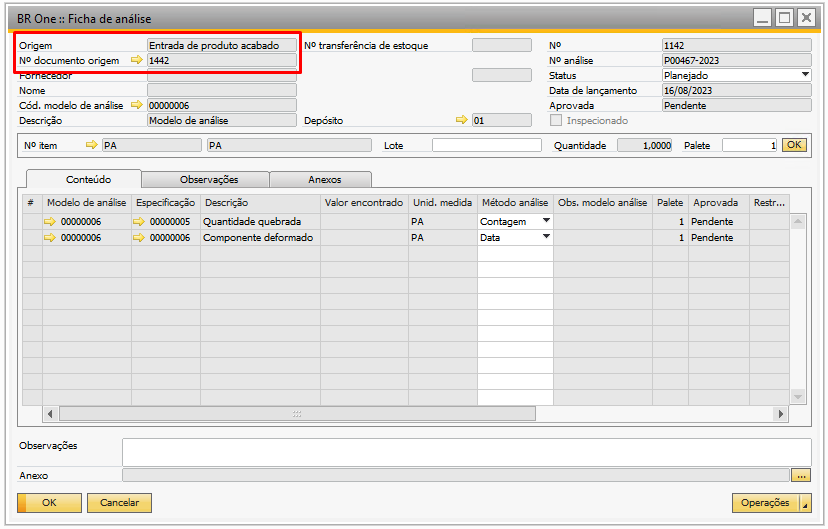Open the second row Modelo de análise link arrow
The image size is (828, 529).
(x=50, y=238)
